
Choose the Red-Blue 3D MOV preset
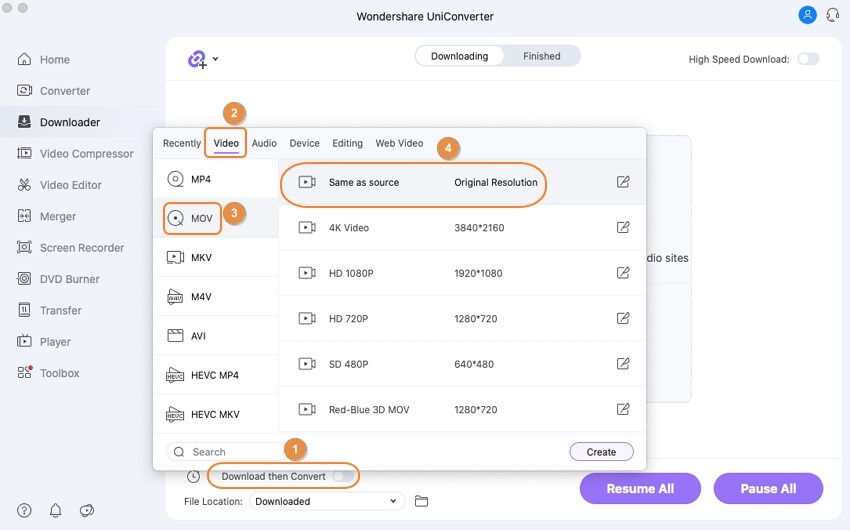pyautogui.click(x=462, y=410)
